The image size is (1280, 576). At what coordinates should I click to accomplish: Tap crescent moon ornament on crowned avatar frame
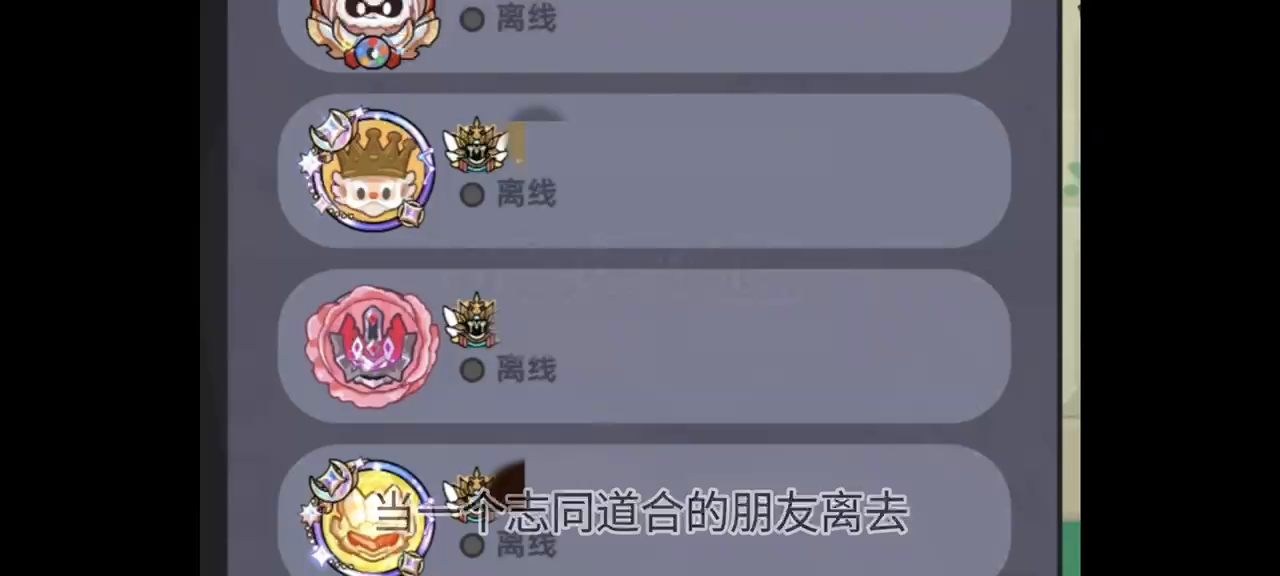point(331,133)
